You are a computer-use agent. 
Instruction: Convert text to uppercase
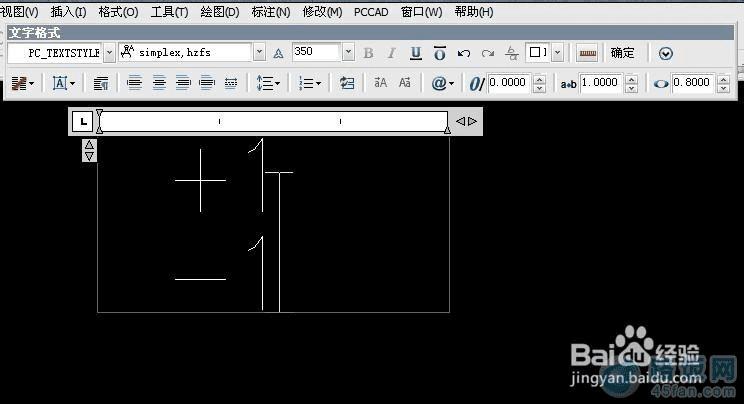pyautogui.click(x=380, y=83)
